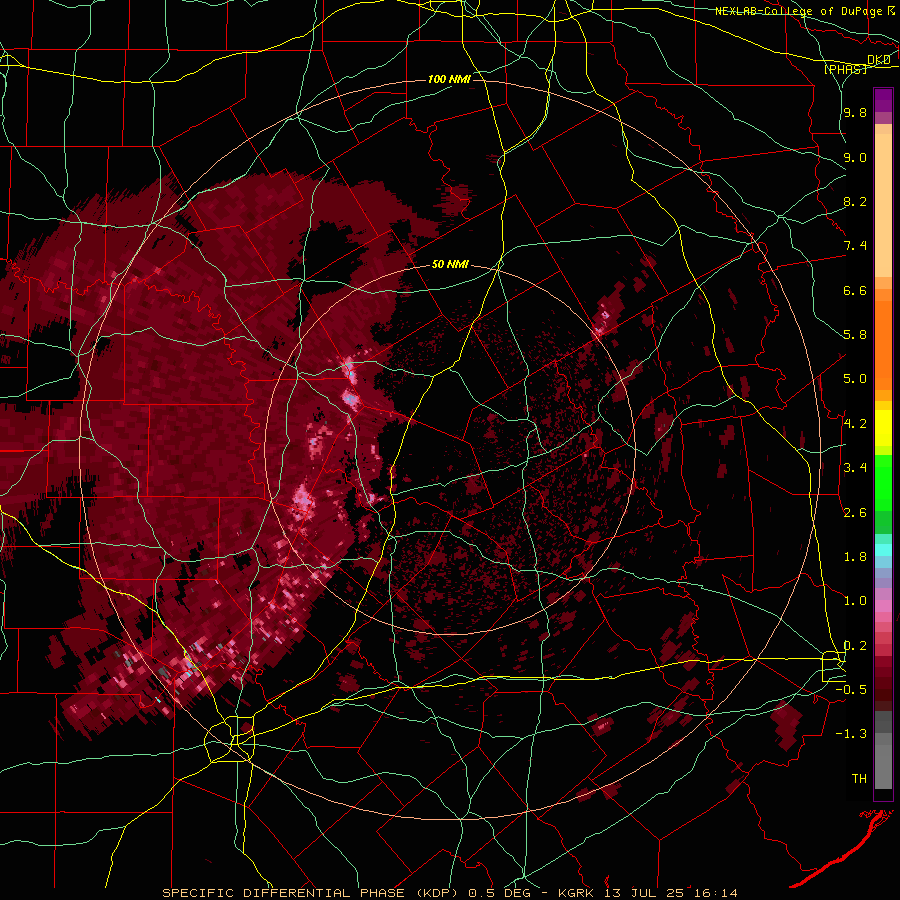Click the 1.0 legend value

pos(855,601)
